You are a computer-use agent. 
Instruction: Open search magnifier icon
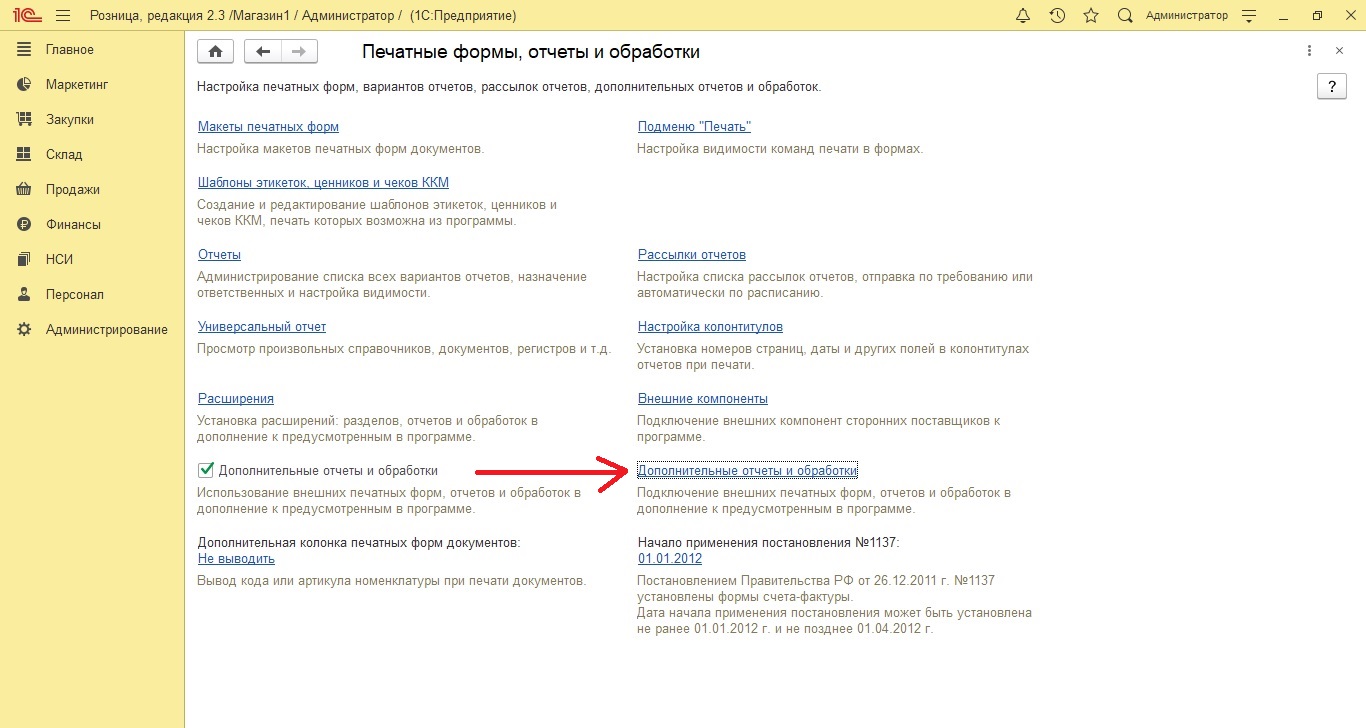pyautogui.click(x=1125, y=16)
